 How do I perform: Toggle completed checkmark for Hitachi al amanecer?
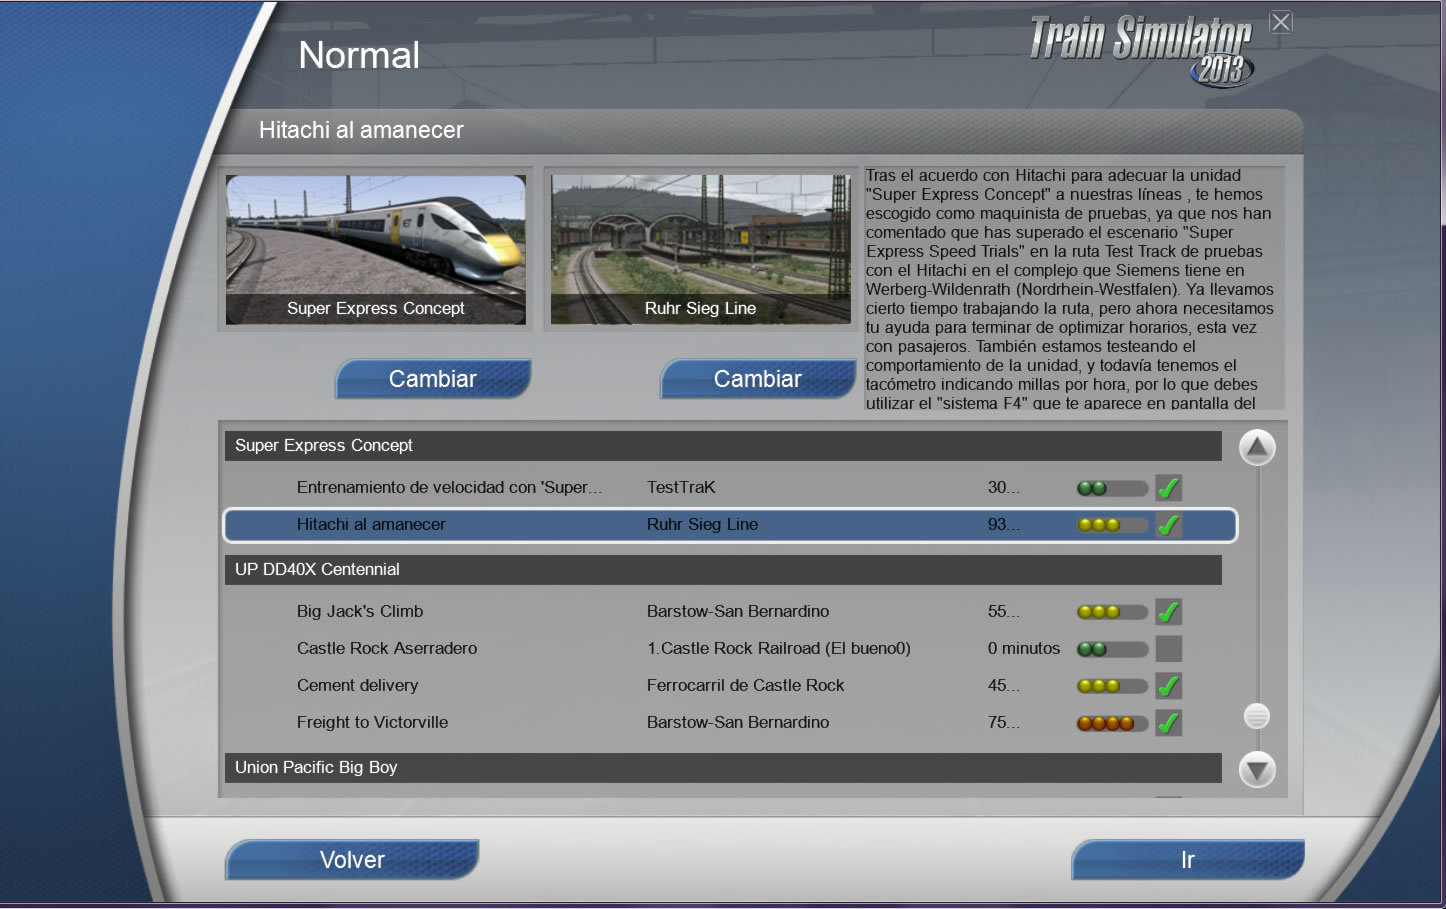1168,525
